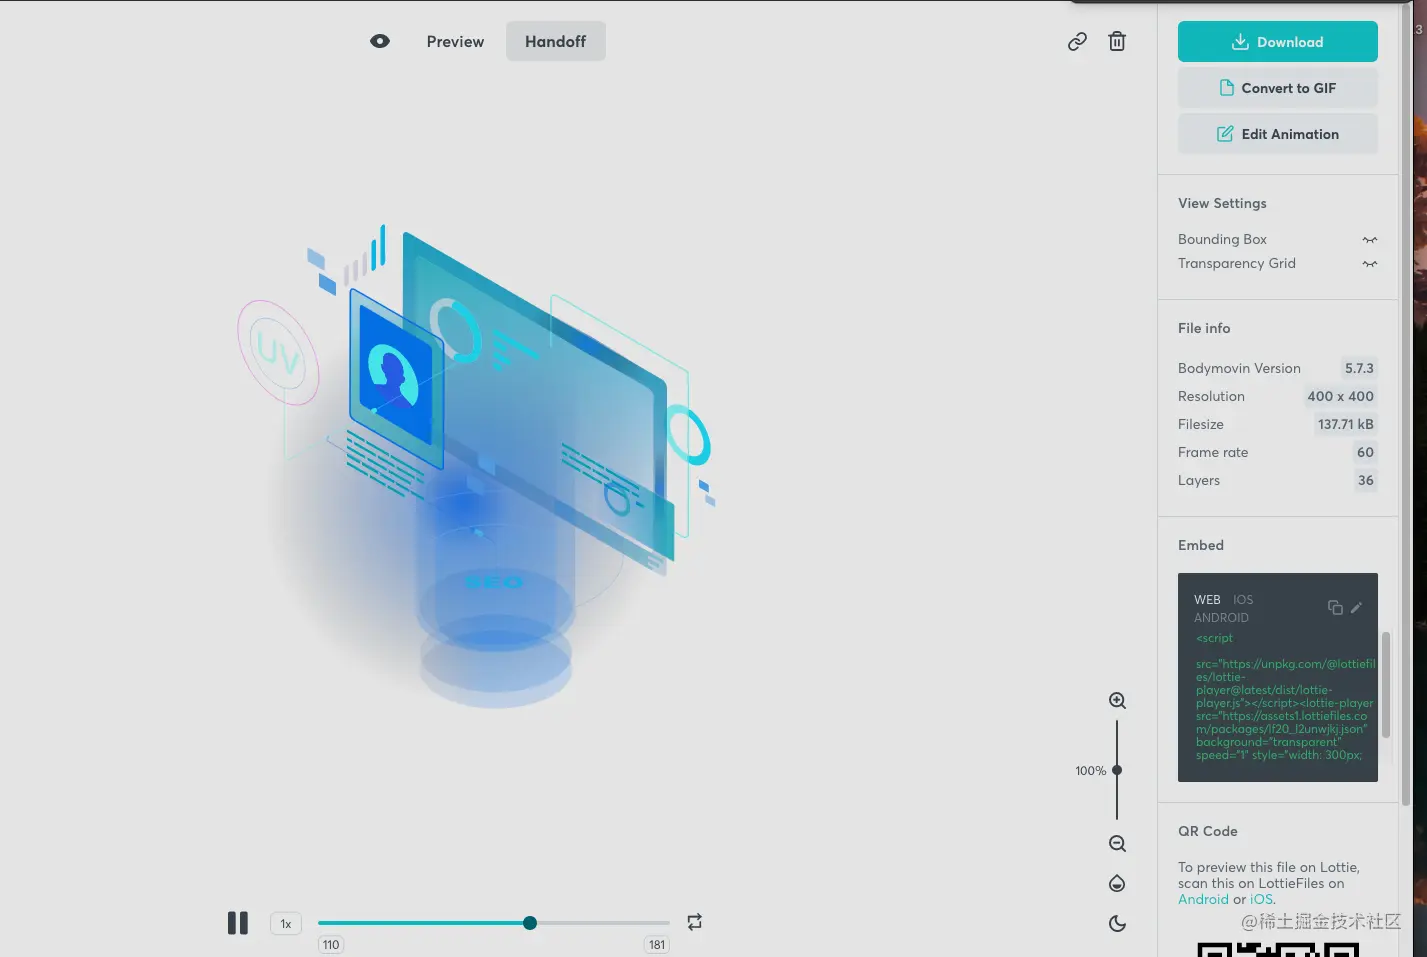Click the Resolution value 400 x 400
The height and width of the screenshot is (957, 1427).
click(1340, 396)
